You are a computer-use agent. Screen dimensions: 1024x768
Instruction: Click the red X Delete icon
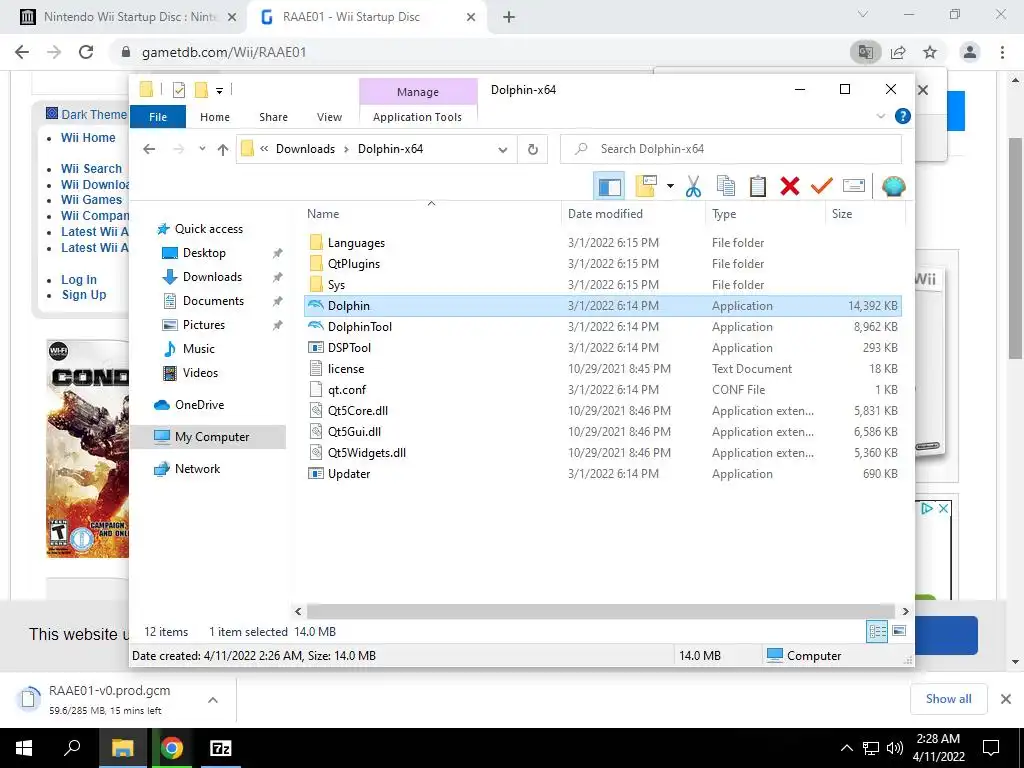click(x=790, y=187)
